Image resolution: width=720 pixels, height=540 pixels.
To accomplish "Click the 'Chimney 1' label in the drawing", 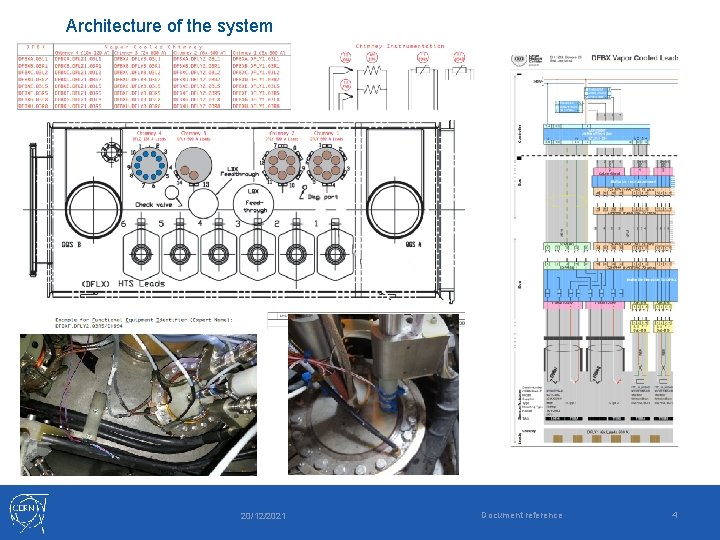I will coord(326,133).
